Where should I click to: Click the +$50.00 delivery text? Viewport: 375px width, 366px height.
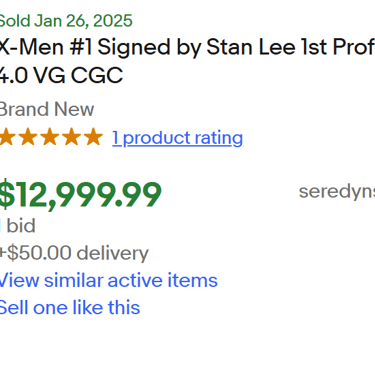[74, 253]
